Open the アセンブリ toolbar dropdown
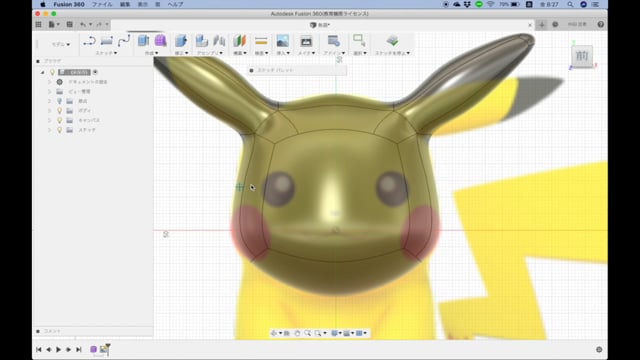 pos(210,53)
